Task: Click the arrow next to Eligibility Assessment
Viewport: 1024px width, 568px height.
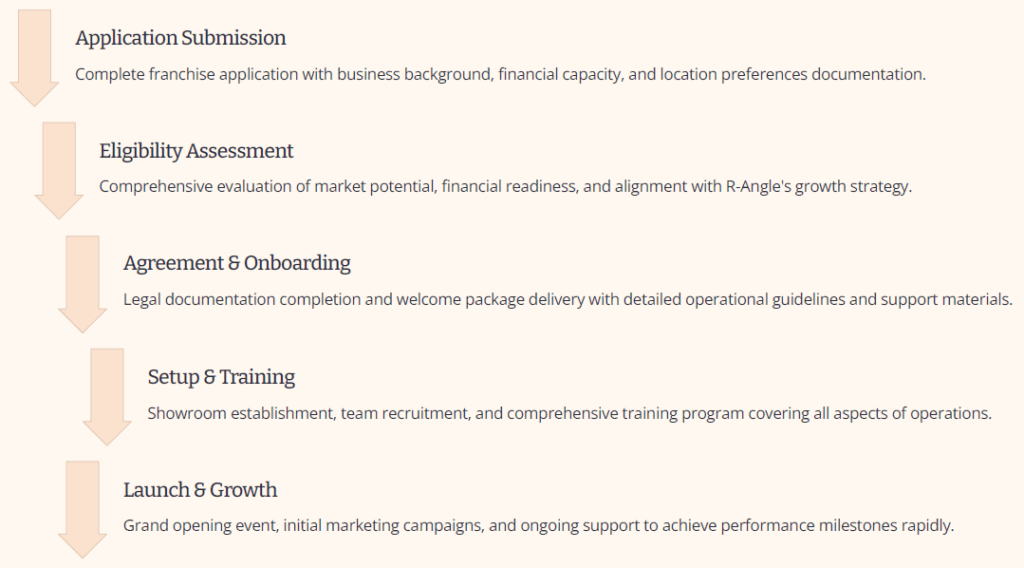Action: tap(59, 170)
